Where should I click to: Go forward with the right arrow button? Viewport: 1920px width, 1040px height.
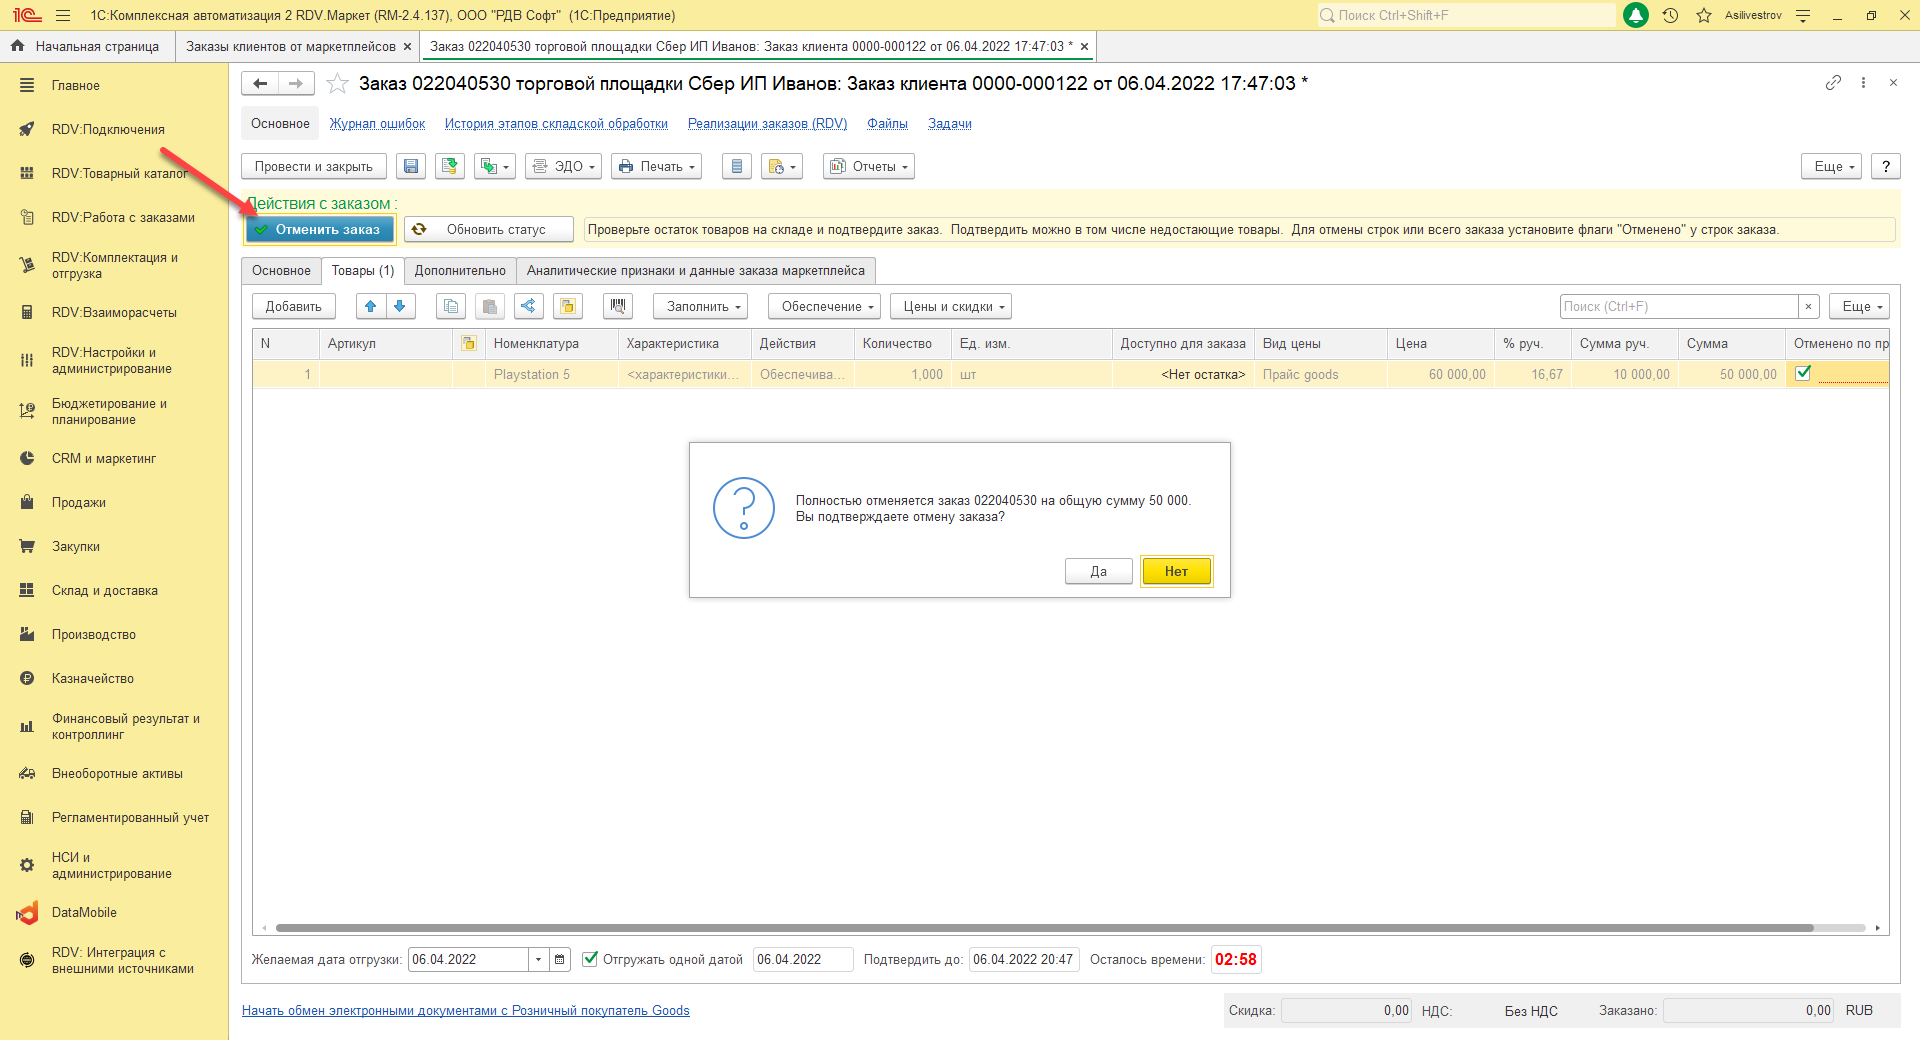[x=296, y=84]
